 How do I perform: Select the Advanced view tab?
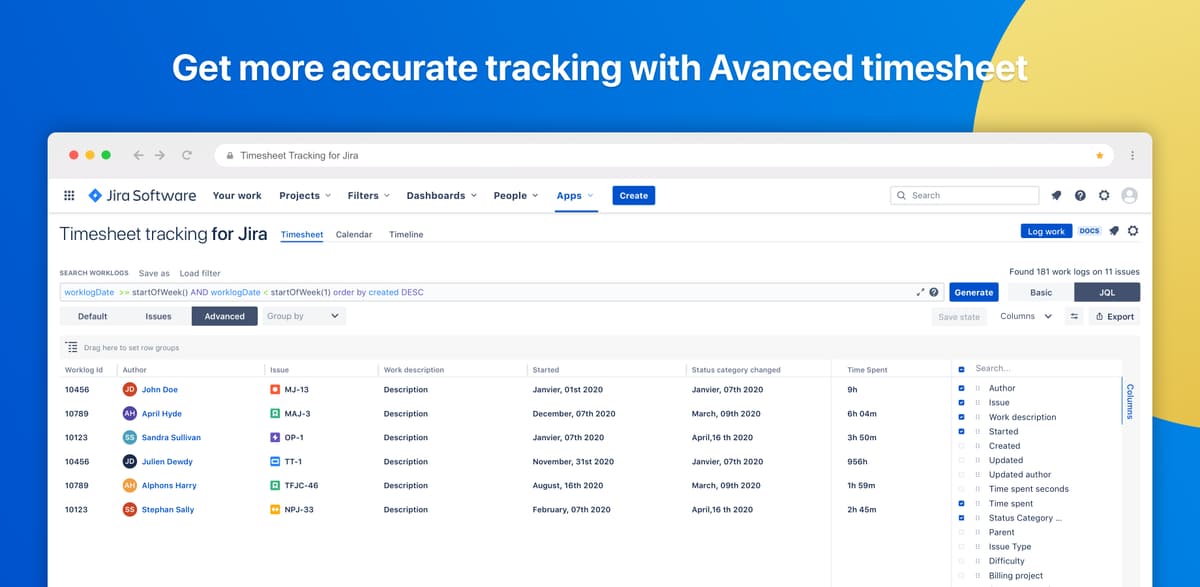[x=225, y=316]
